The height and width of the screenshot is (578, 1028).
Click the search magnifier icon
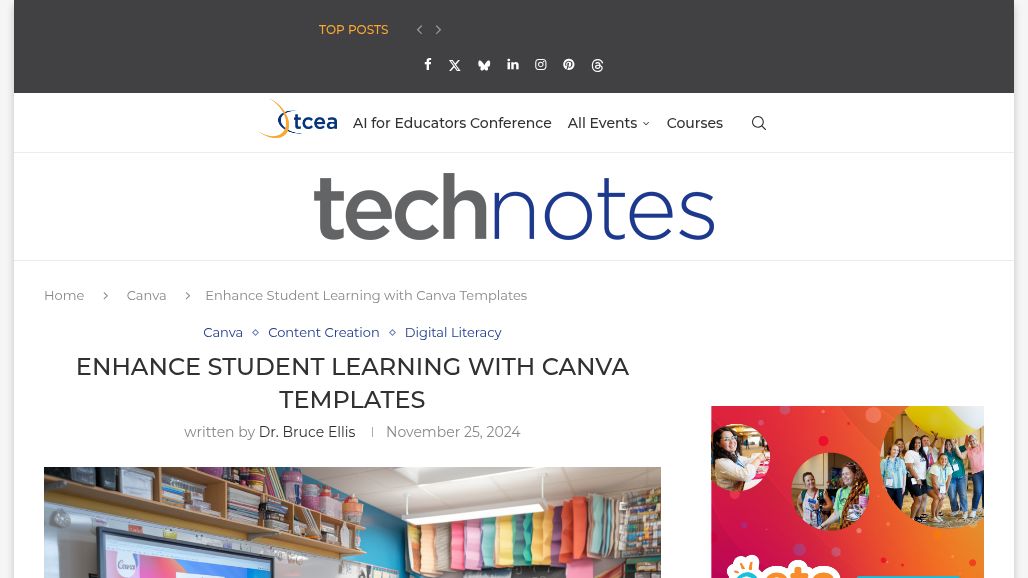click(x=759, y=123)
